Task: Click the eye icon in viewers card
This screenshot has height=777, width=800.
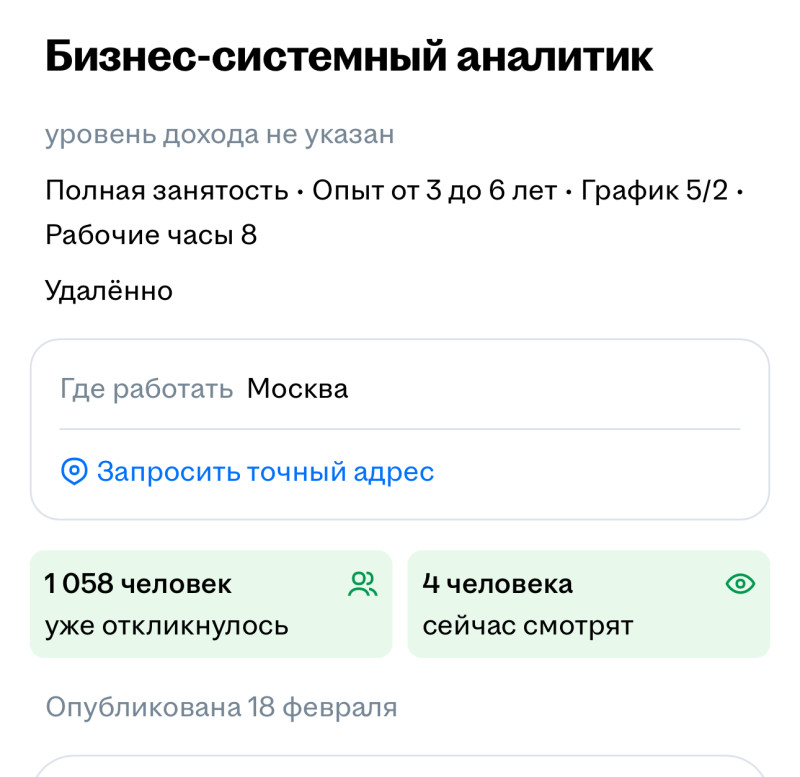Action: pyautogui.click(x=740, y=584)
